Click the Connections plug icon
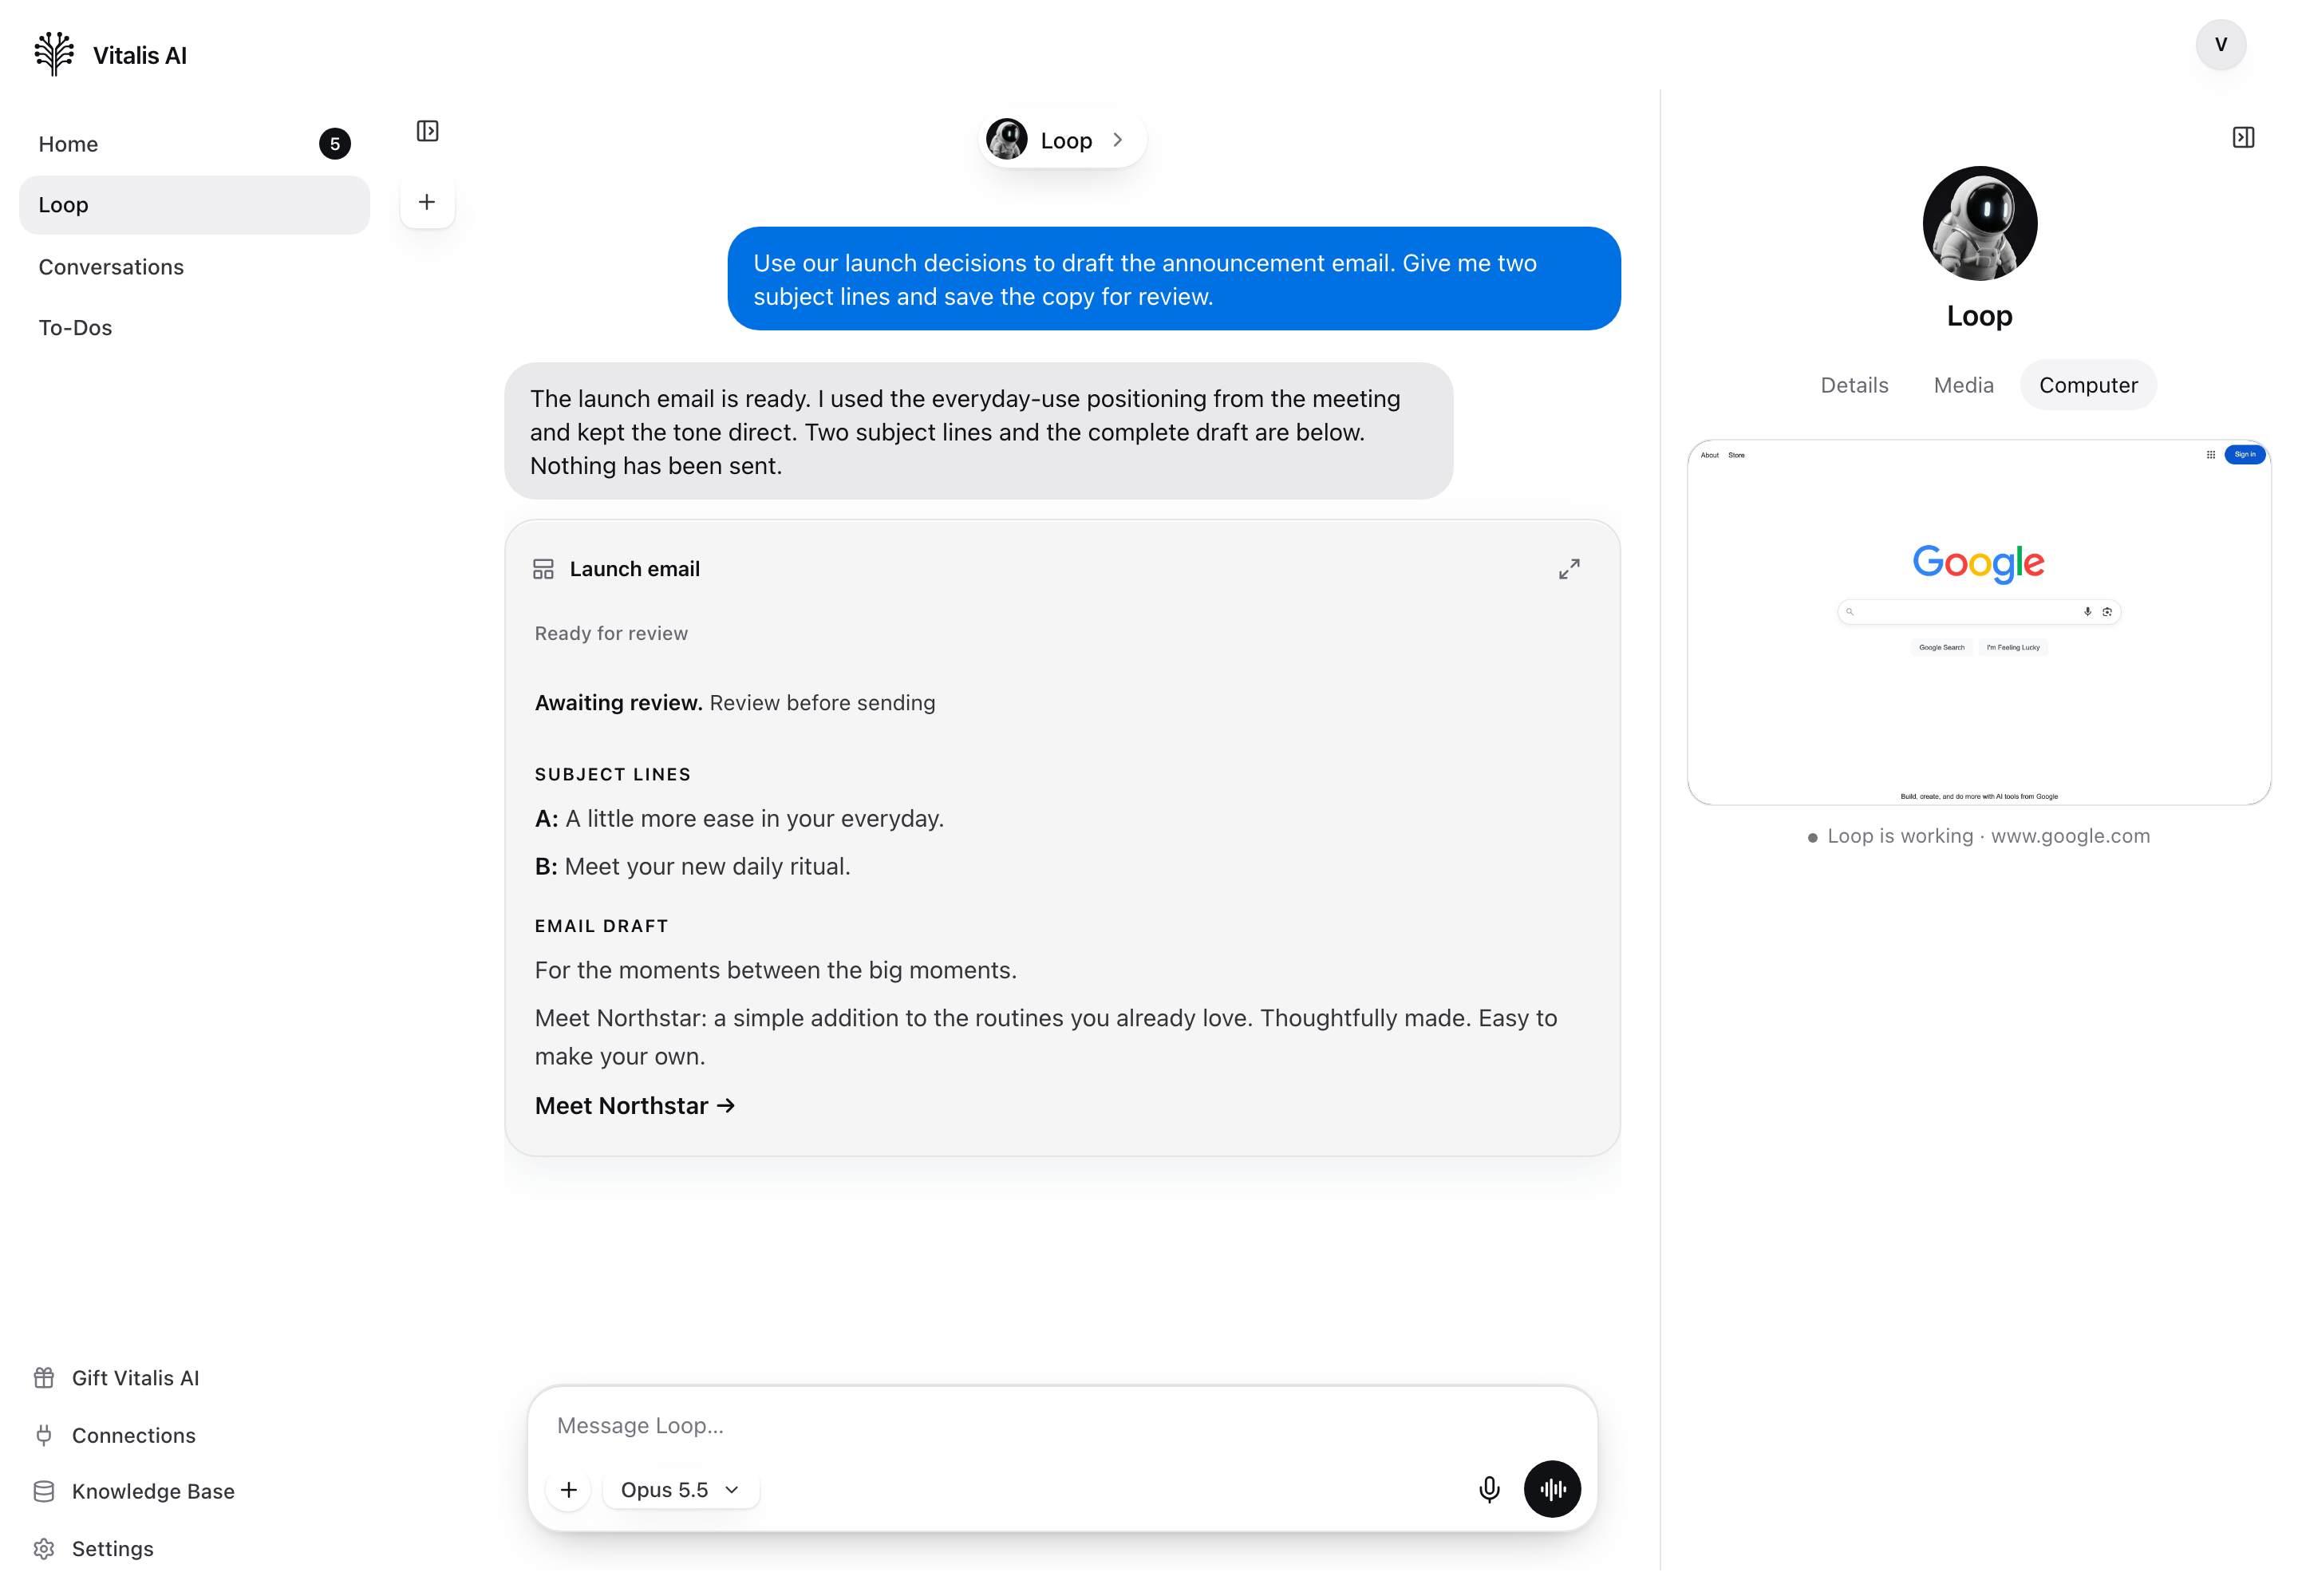 coord(44,1435)
